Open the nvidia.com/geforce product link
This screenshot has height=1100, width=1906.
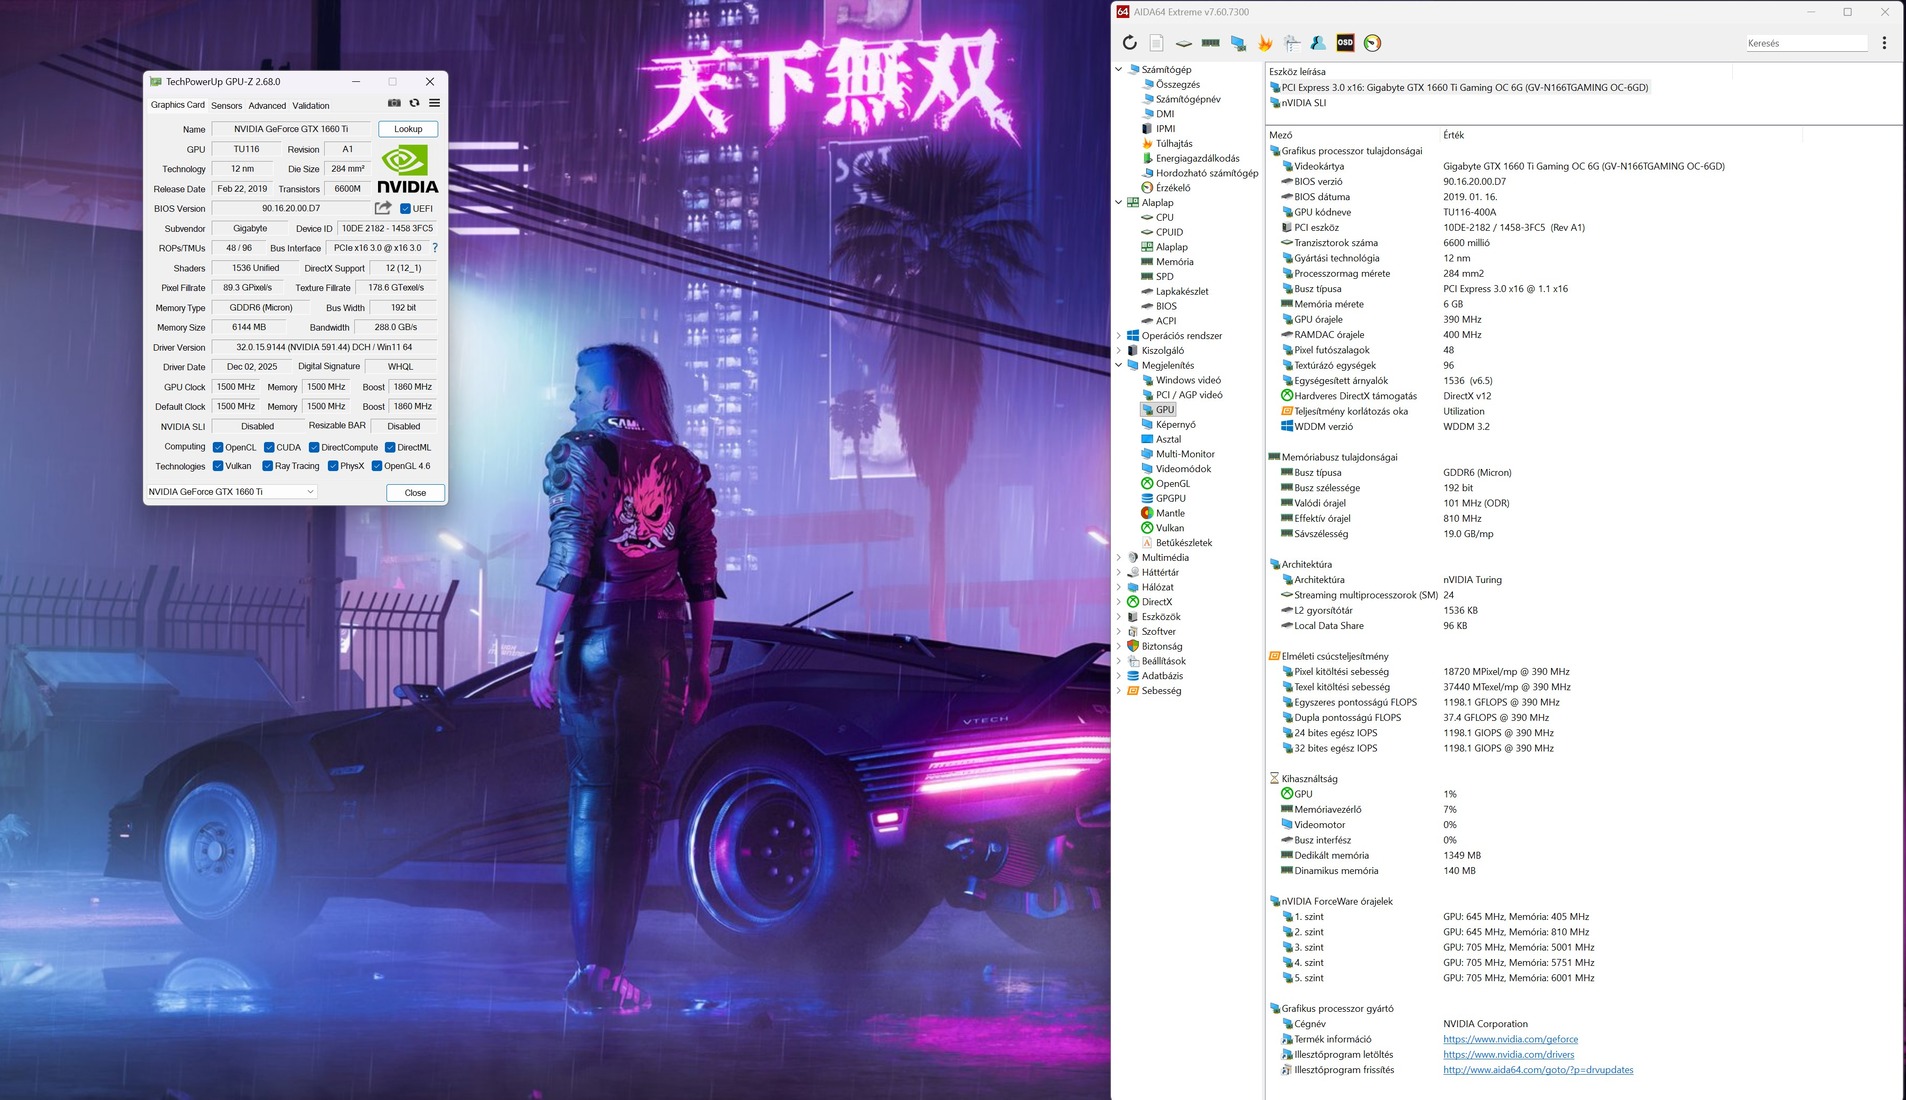(x=1510, y=1040)
